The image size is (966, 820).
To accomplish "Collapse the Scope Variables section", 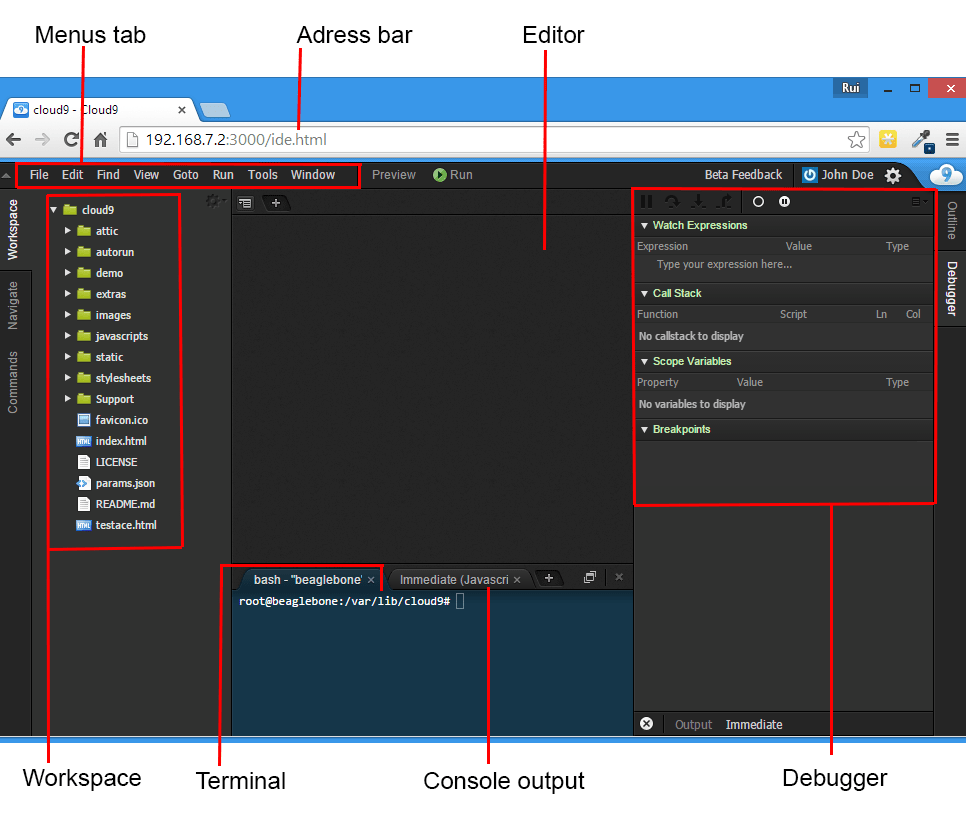I will point(645,362).
